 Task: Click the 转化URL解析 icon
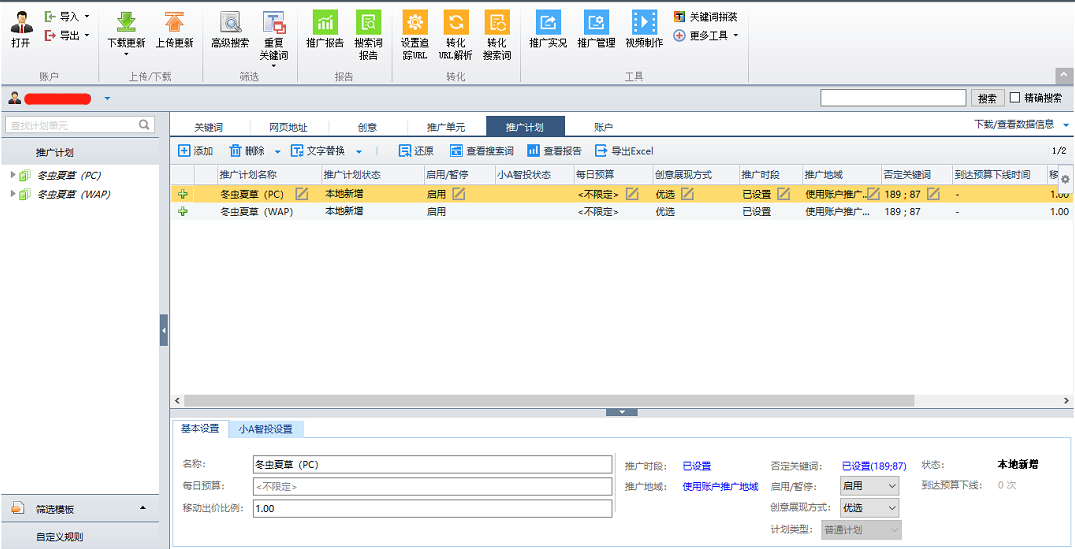(456, 22)
